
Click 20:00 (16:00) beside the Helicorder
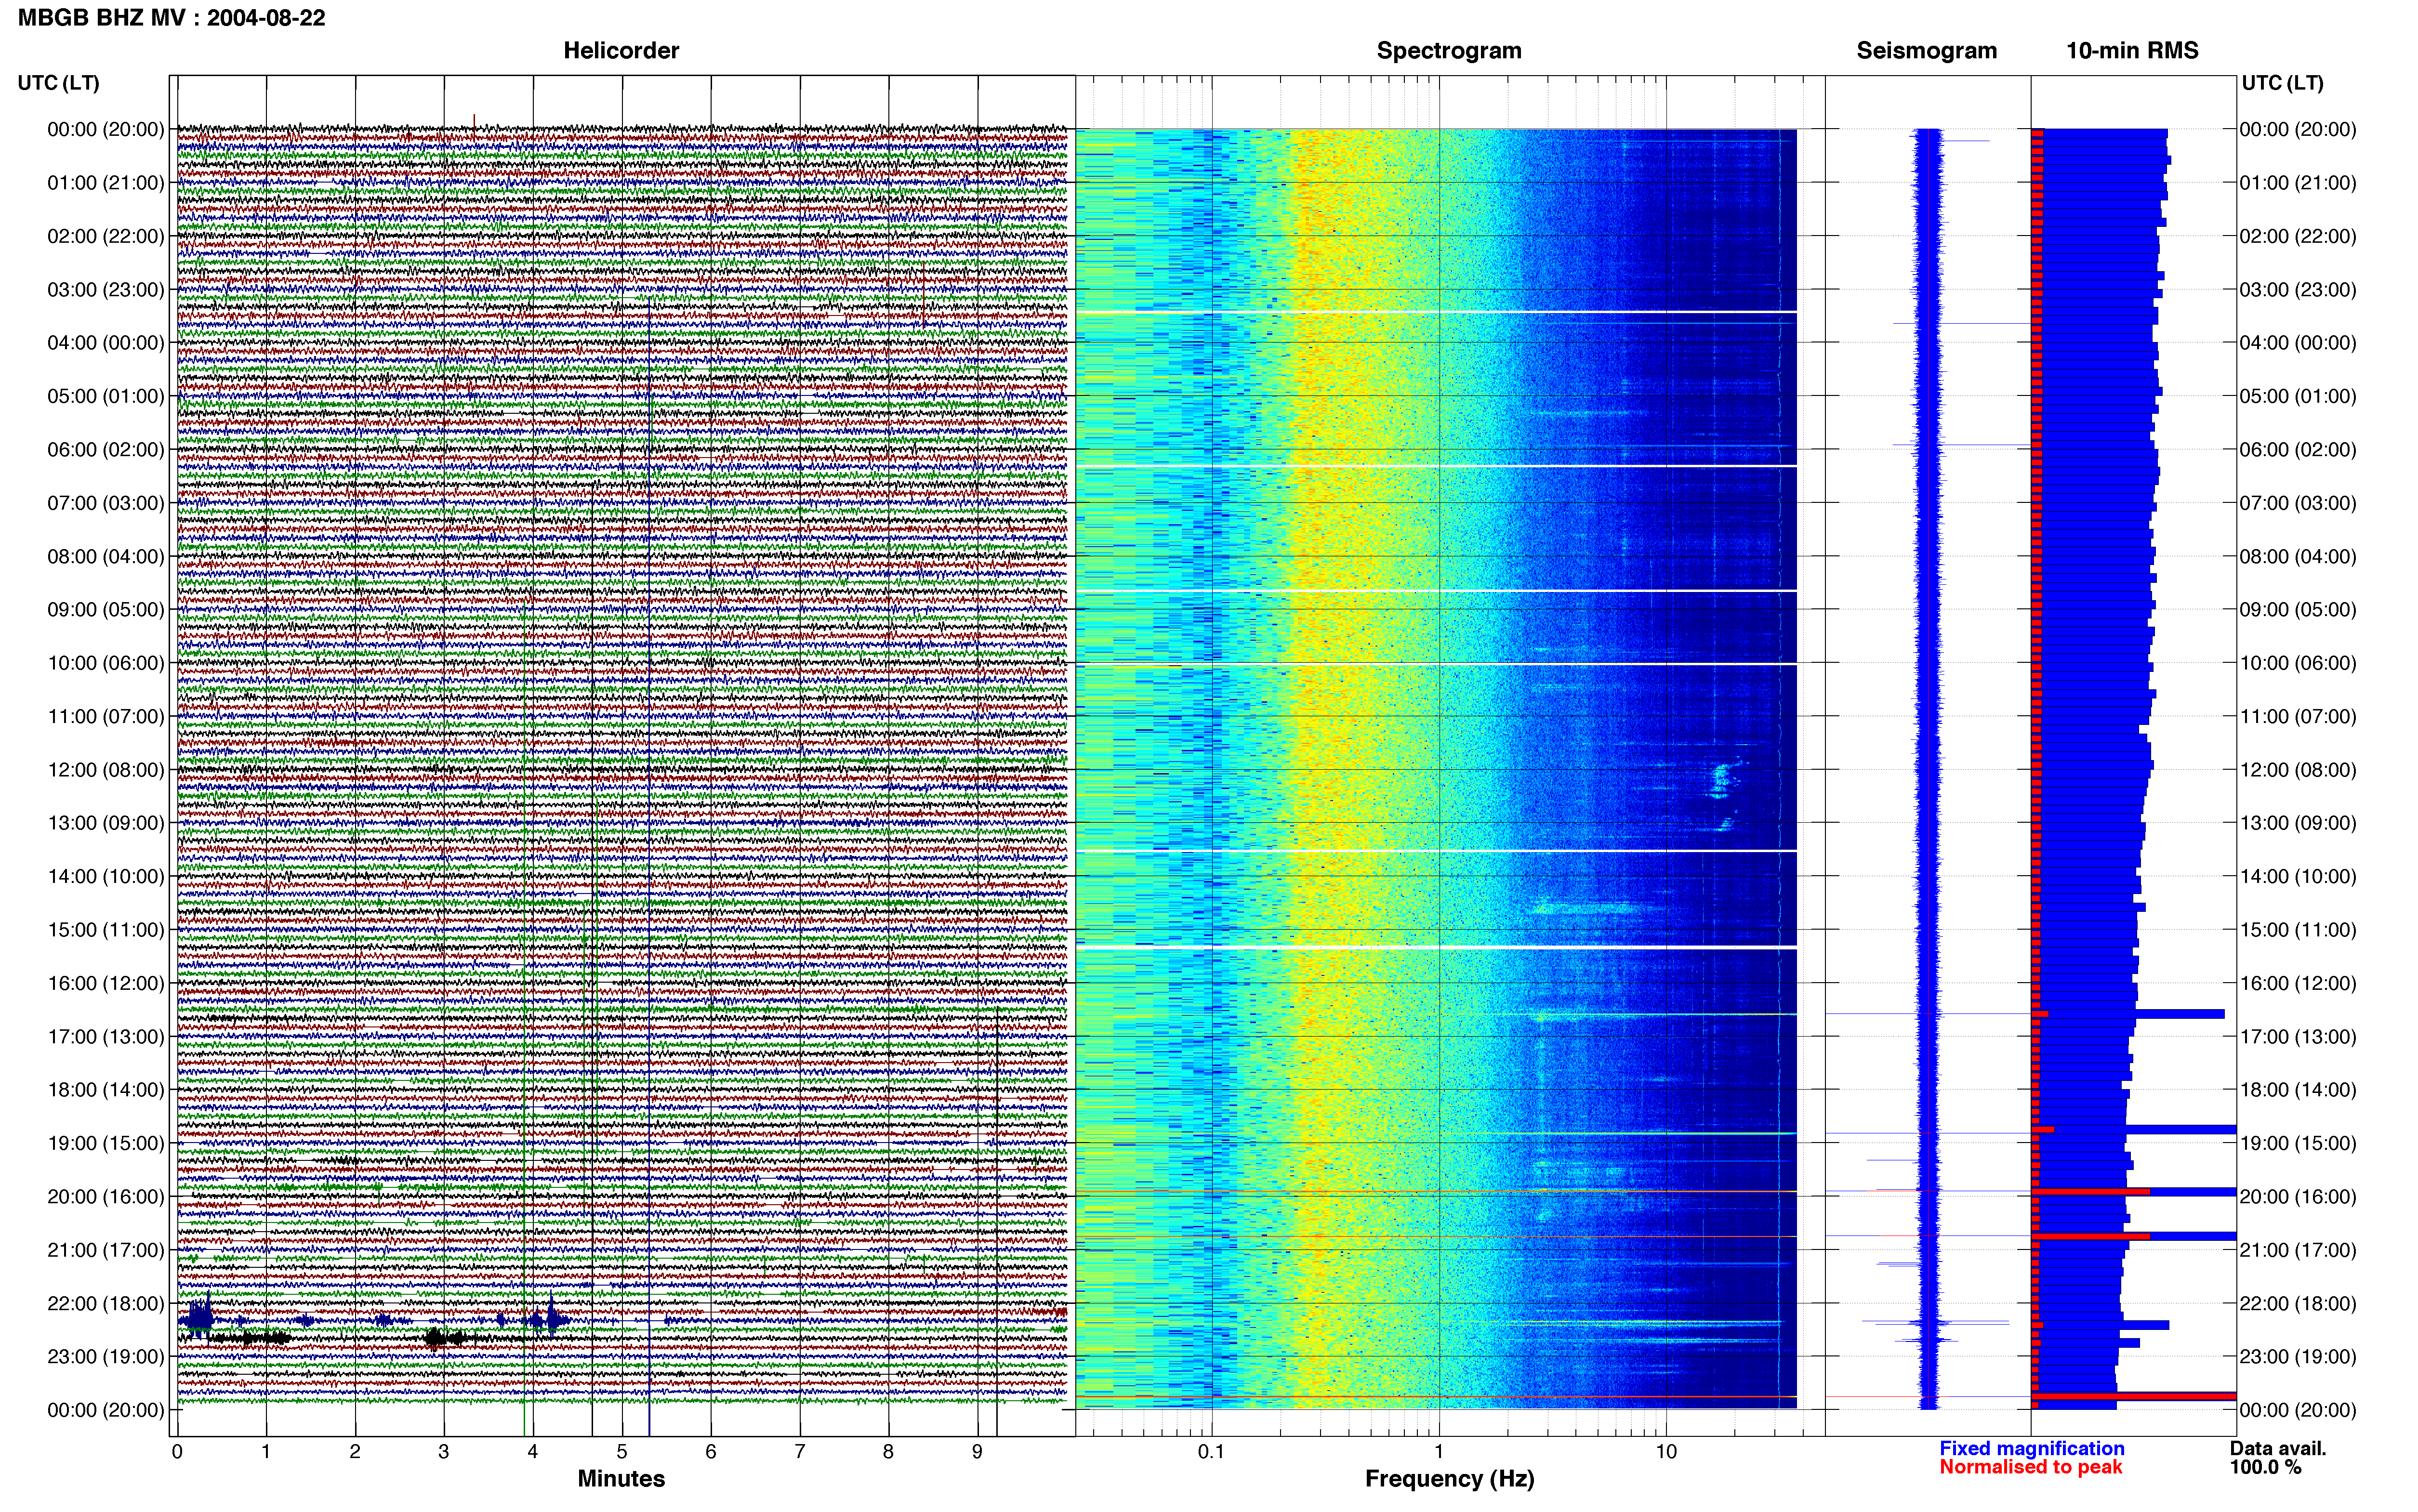click(105, 1197)
